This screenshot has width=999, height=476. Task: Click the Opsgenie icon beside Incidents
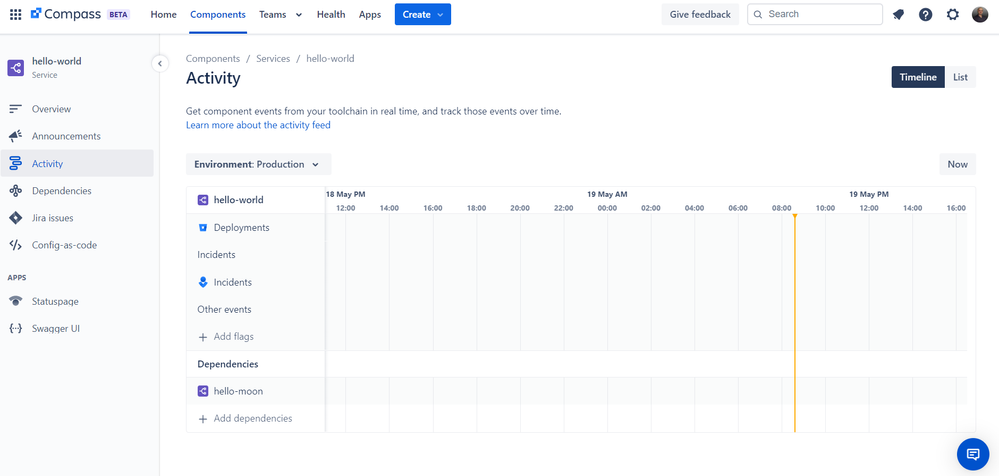[x=203, y=282]
